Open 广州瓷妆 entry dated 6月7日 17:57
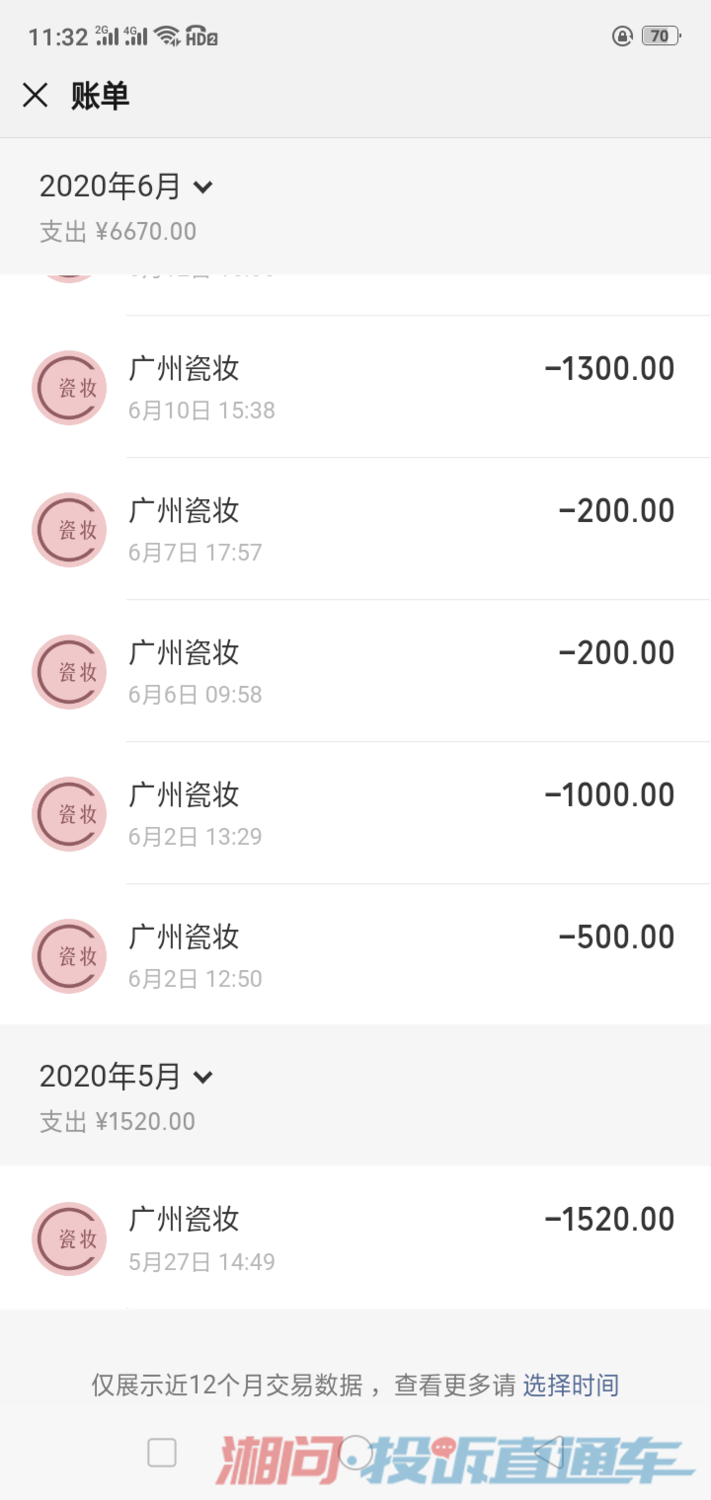Viewport: 711px width, 1500px height. 355,529
